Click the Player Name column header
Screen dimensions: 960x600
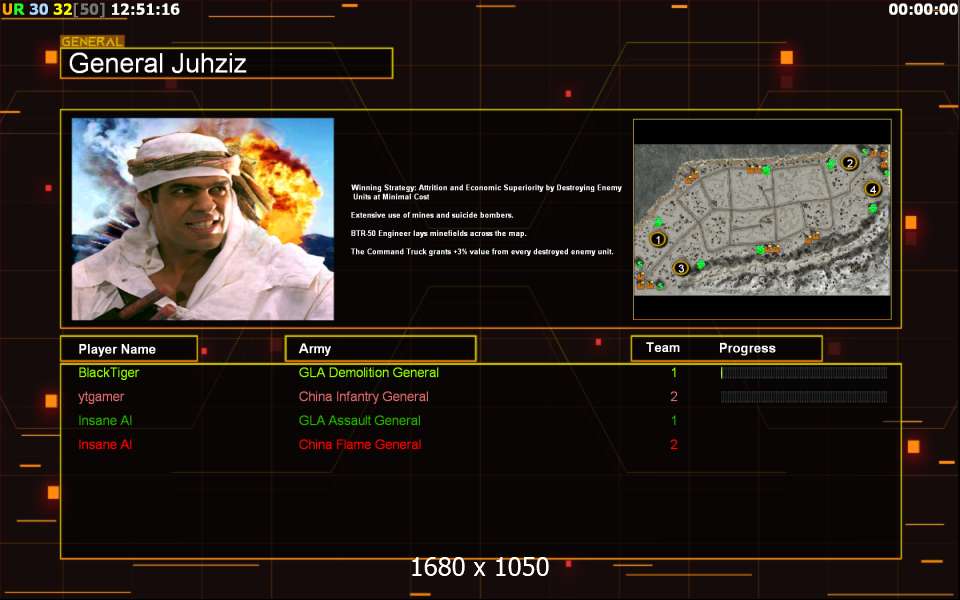(129, 349)
